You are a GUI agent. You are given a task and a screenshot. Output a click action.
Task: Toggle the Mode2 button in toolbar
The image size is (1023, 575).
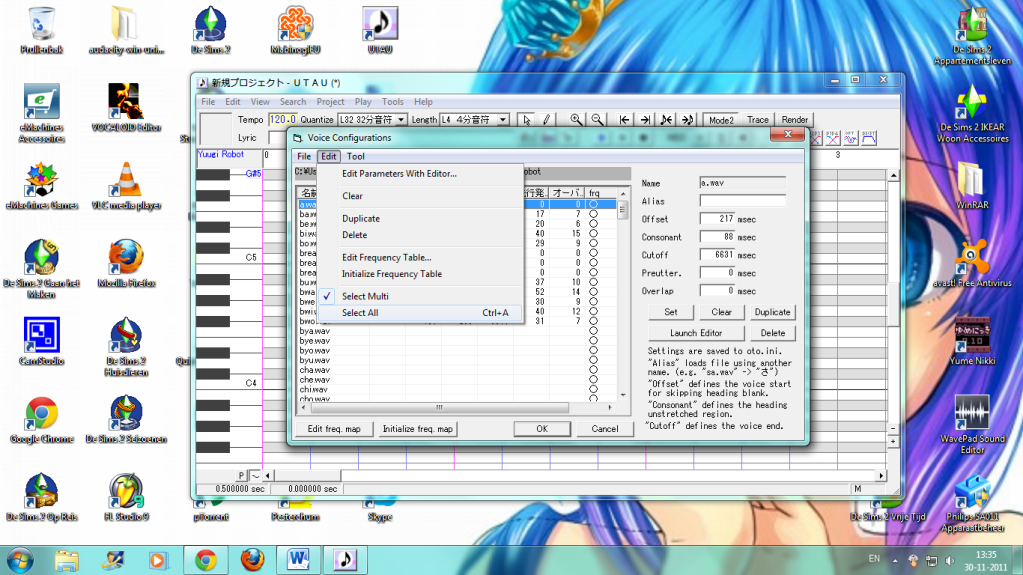(x=720, y=120)
